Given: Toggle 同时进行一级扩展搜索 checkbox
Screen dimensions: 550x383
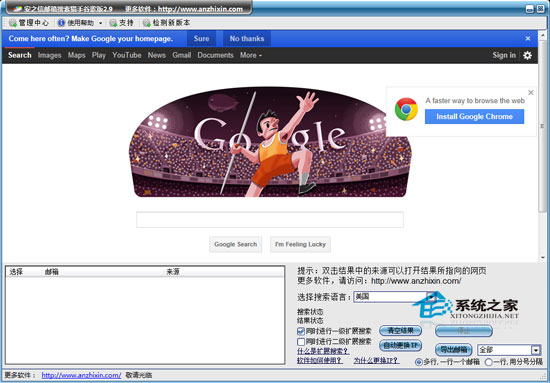Looking at the screenshot, I should tap(301, 331).
